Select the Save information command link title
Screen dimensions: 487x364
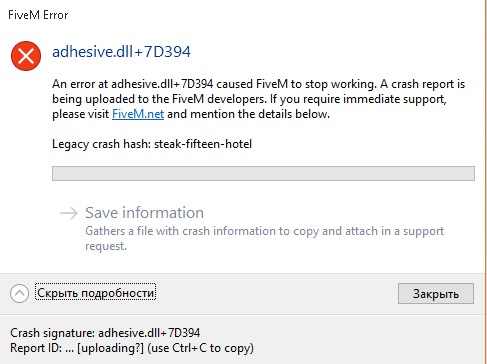(144, 213)
